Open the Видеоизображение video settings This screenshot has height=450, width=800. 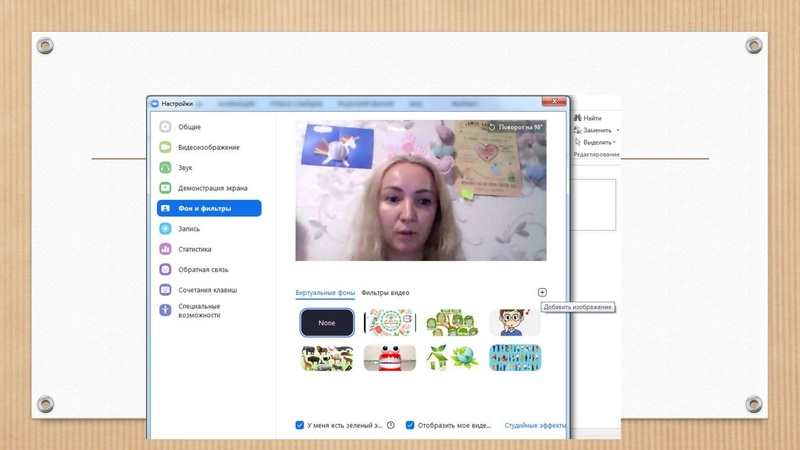(x=208, y=147)
